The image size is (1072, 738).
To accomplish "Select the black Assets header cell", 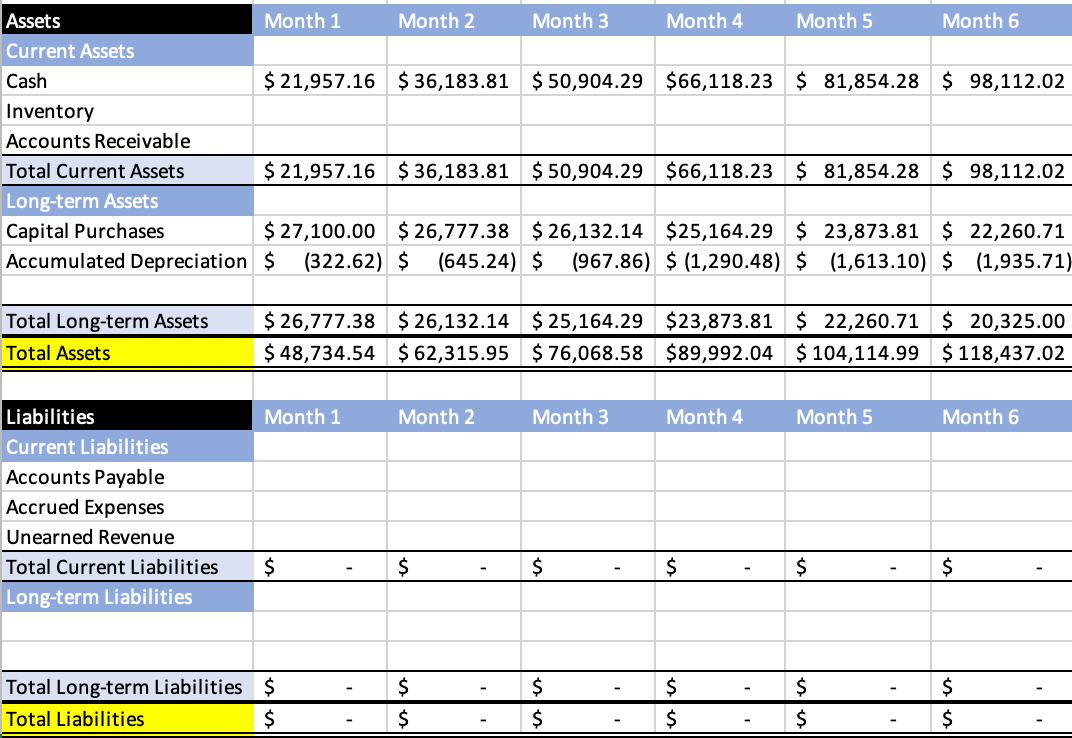I will pos(127,21).
